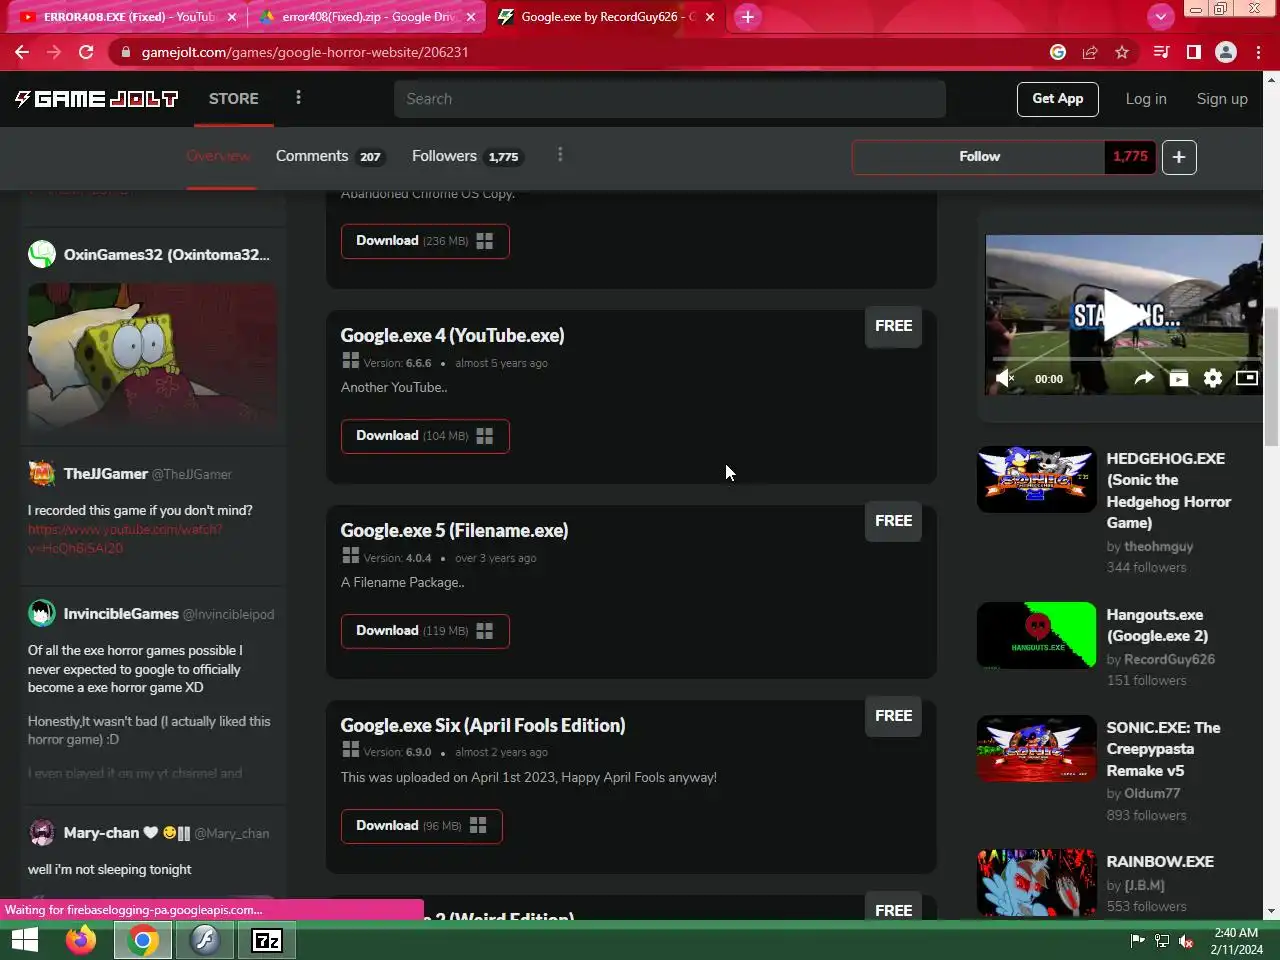Open the SONIC.EXE Creepypasta Remake thumbnail
Image resolution: width=1280 pixels, height=960 pixels.
(x=1036, y=748)
